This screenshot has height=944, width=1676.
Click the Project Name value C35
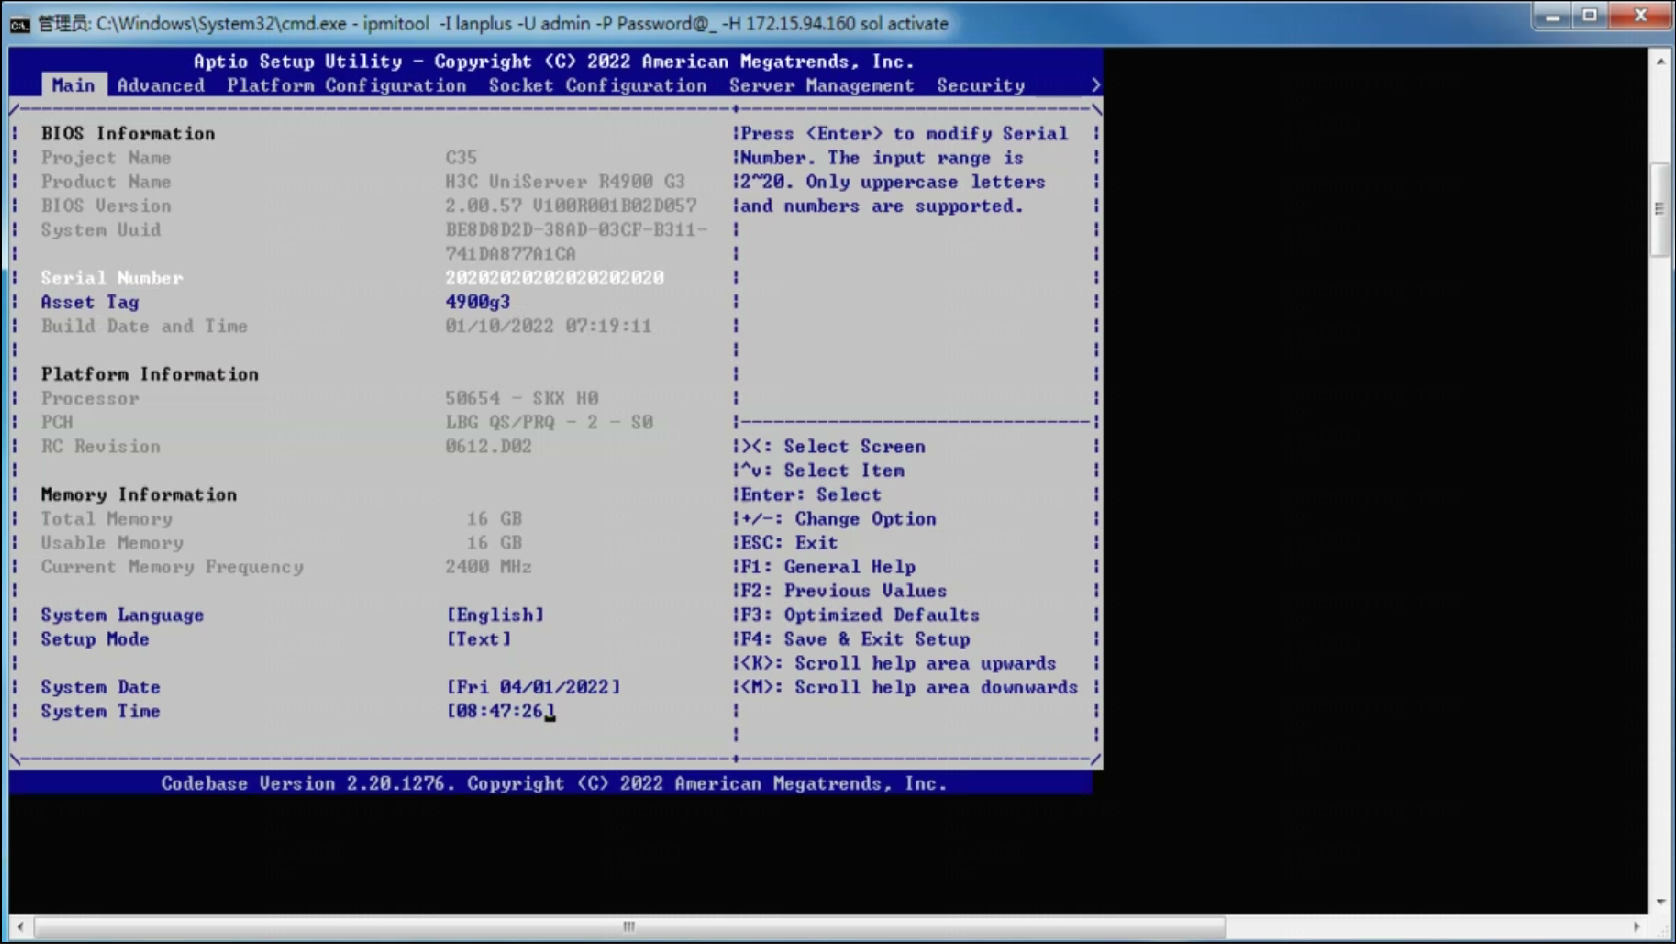point(461,158)
